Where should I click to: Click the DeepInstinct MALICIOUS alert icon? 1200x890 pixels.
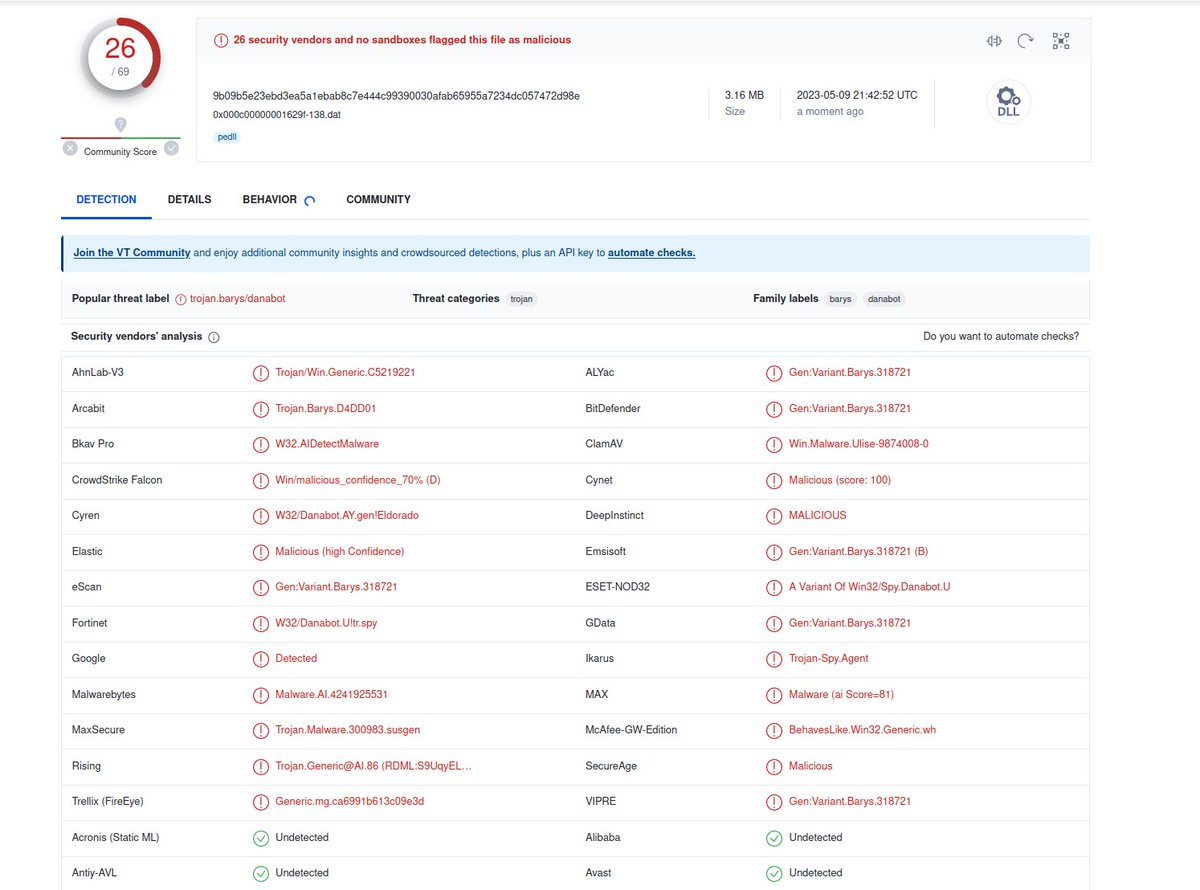pyautogui.click(x=773, y=516)
